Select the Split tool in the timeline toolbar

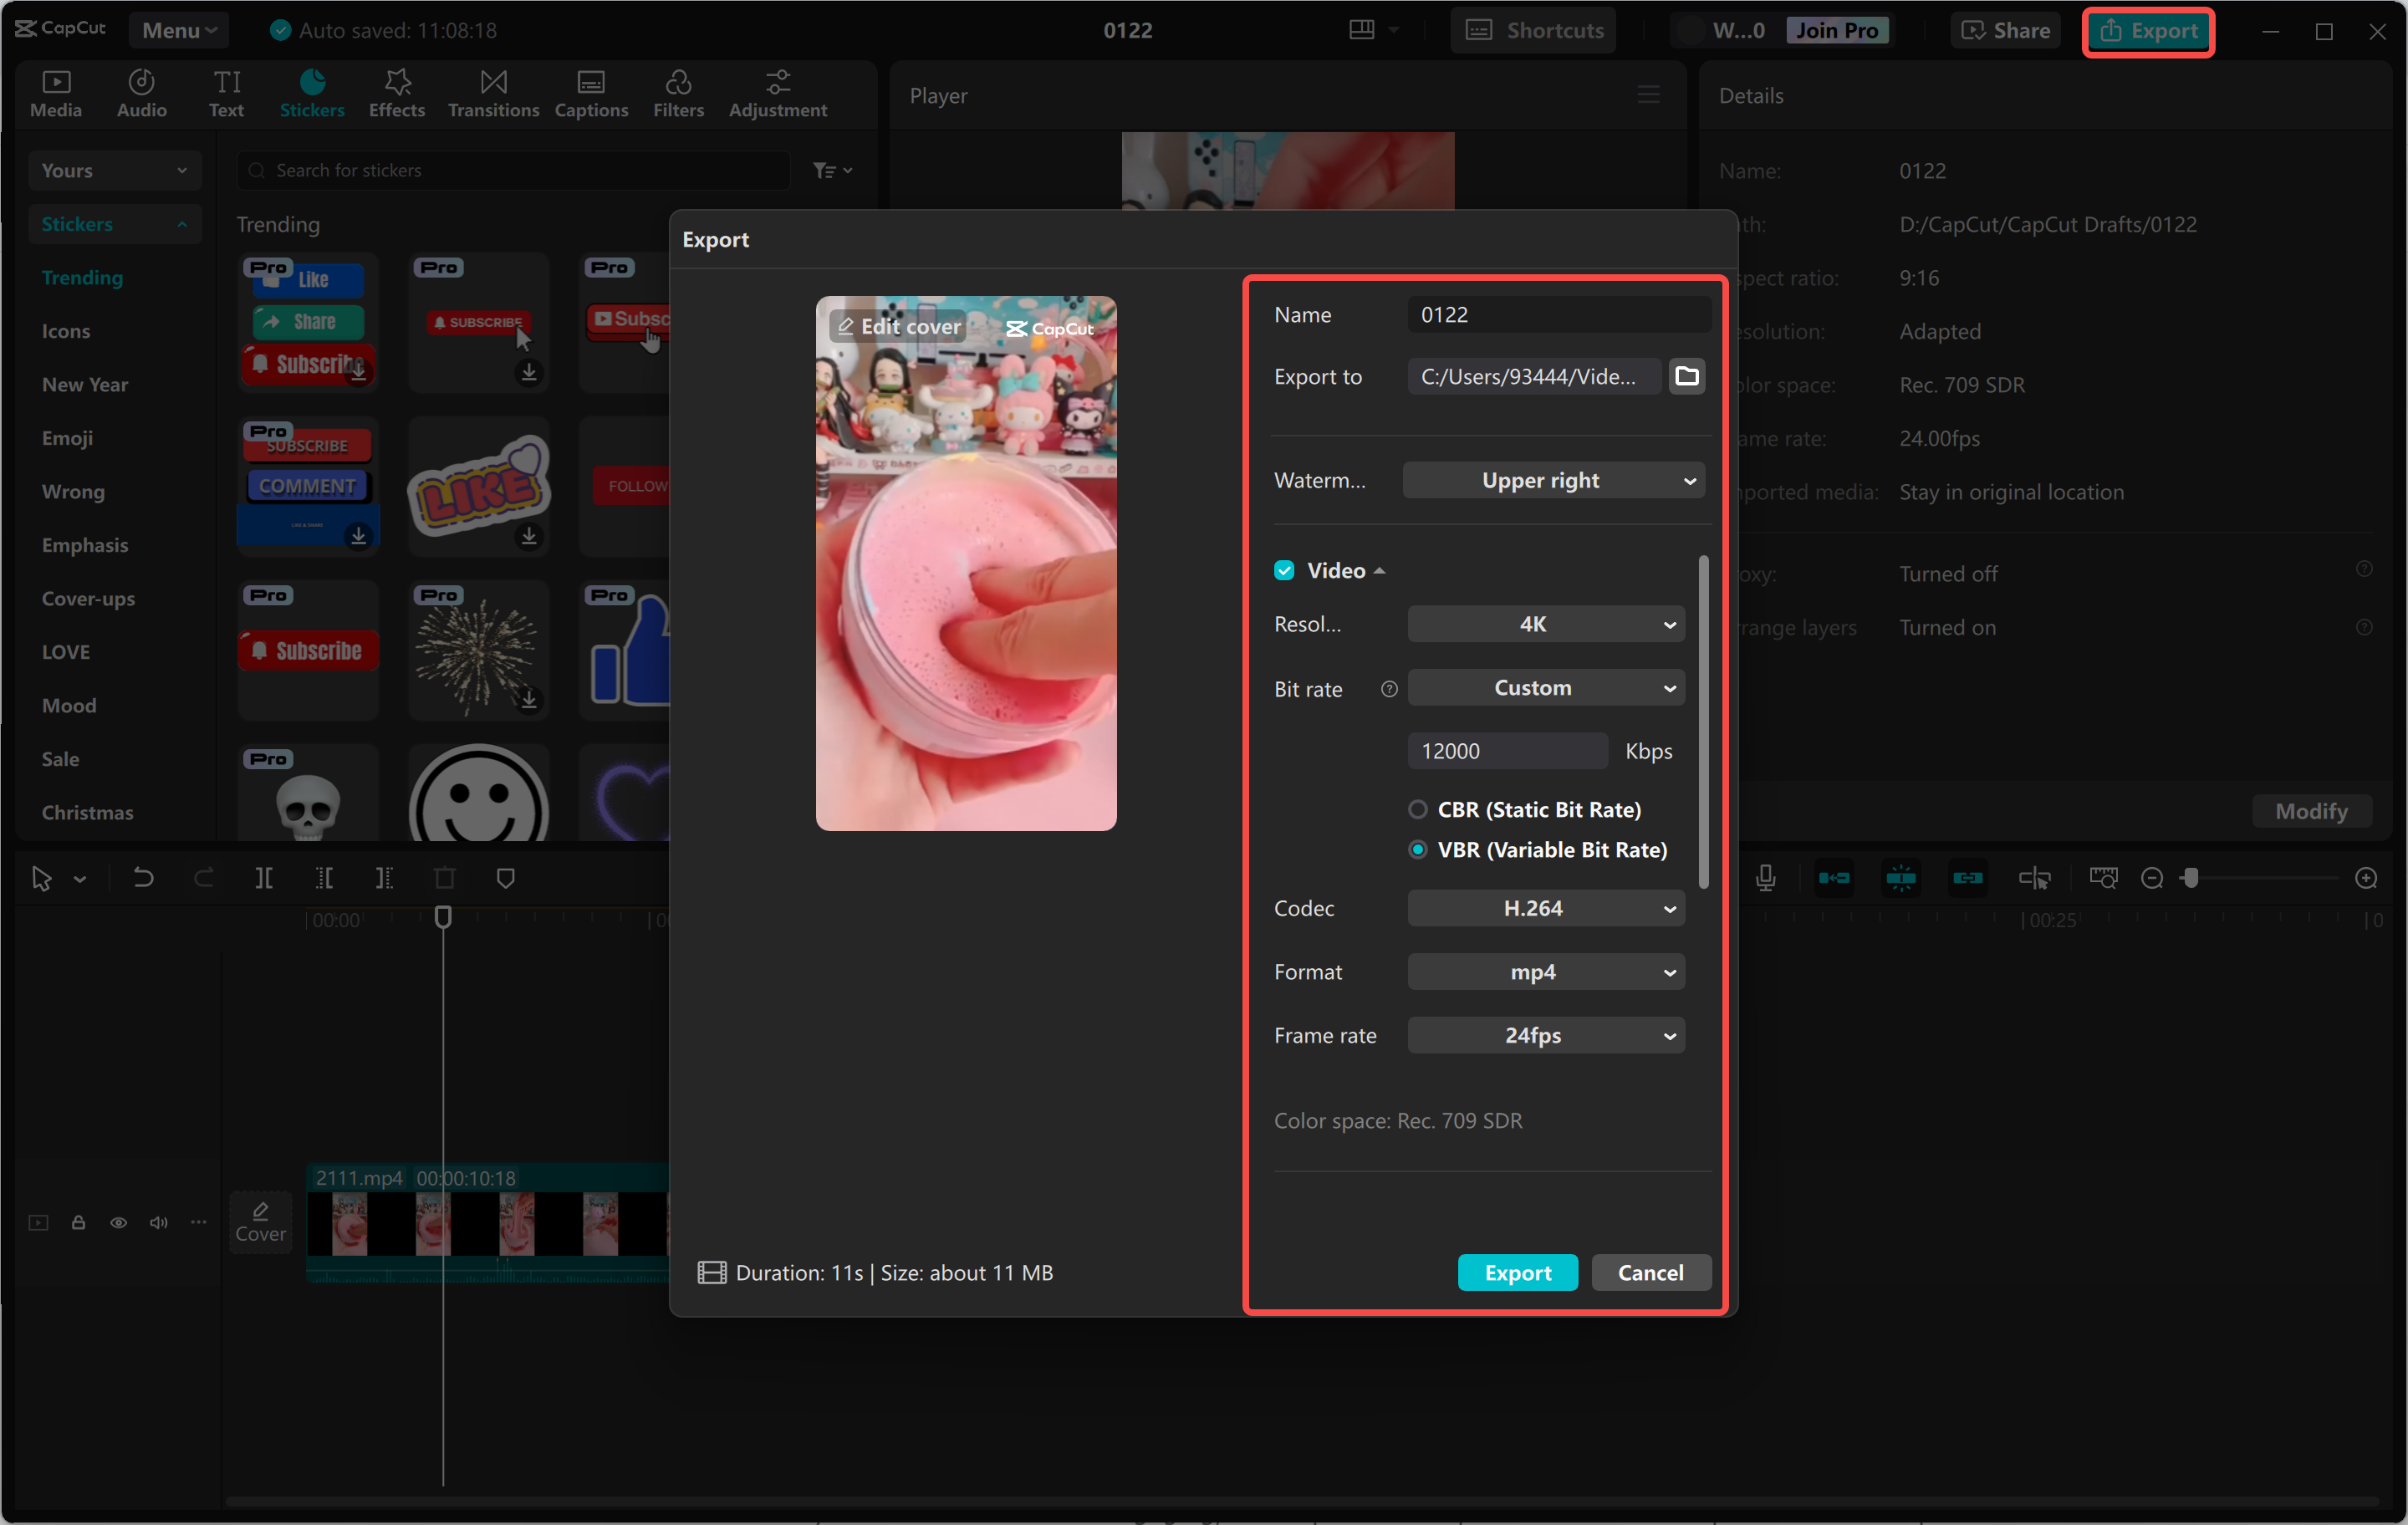(264, 878)
